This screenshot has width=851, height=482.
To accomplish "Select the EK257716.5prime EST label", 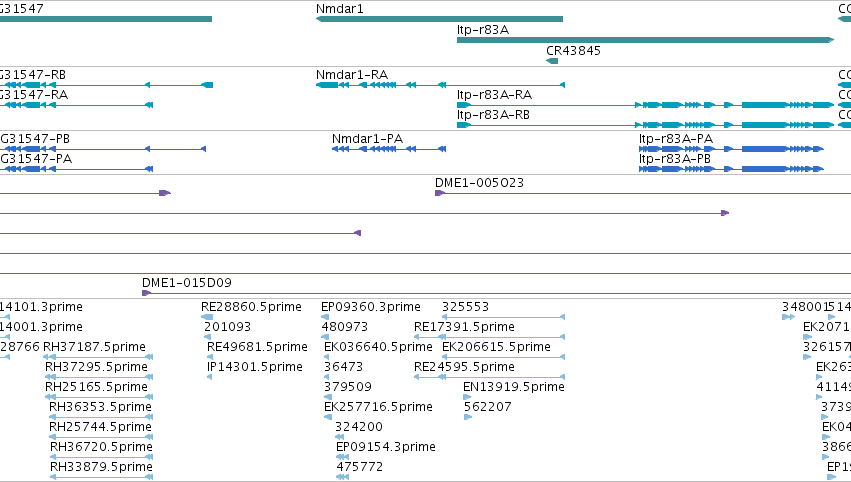I will pos(378,408).
